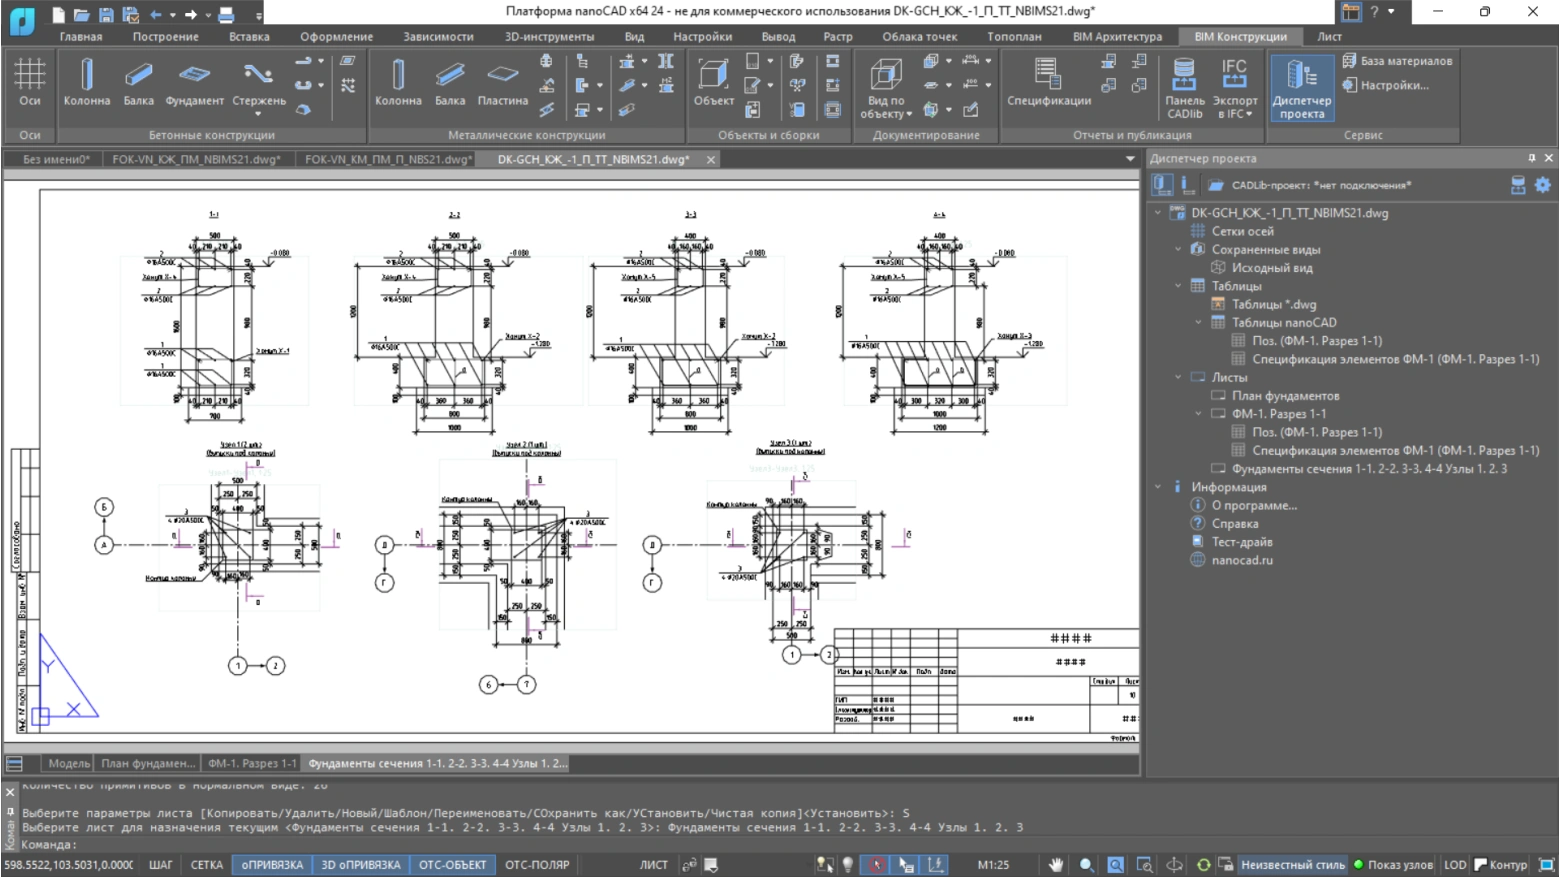
Task: Collapse the Листы tree node
Action: point(1178,378)
